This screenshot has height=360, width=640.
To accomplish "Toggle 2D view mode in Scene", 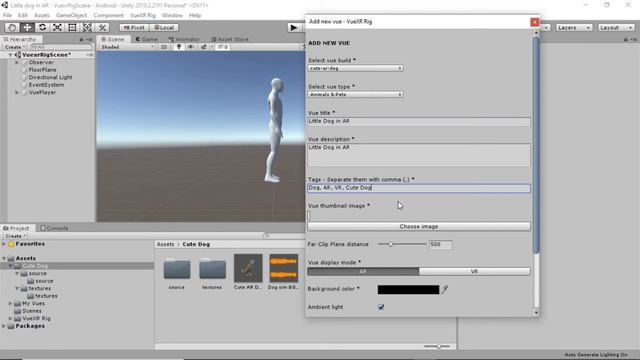I will 164,47.
